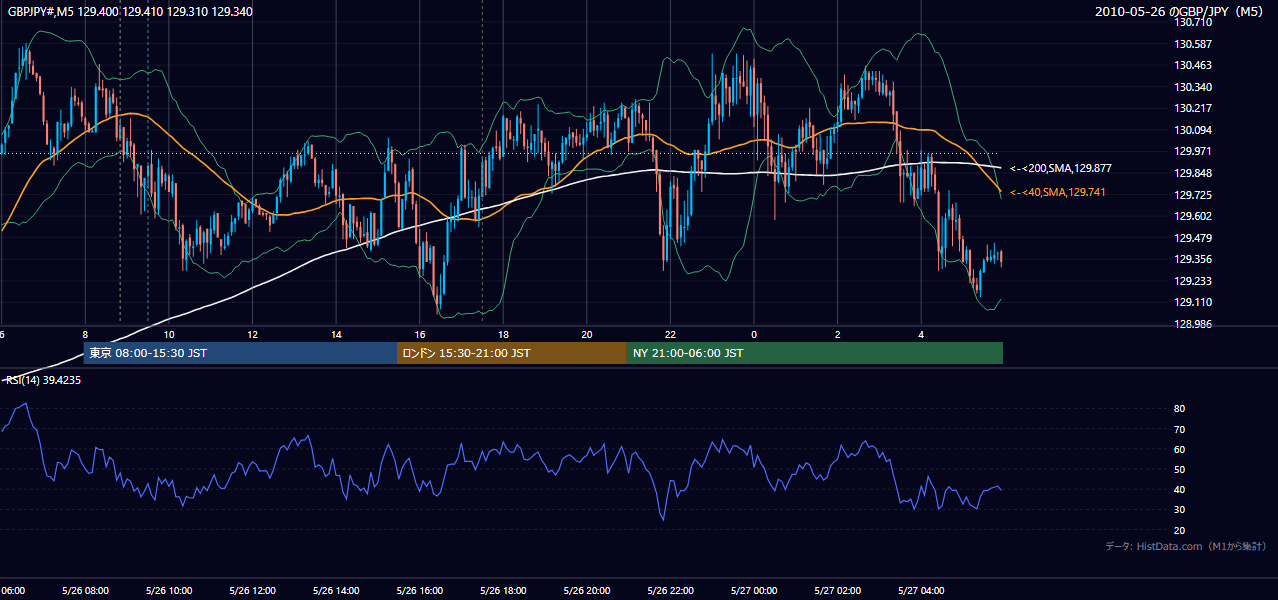The image size is (1278, 600).
Task: Click the RSI scale value 70
Action: 1179,429
